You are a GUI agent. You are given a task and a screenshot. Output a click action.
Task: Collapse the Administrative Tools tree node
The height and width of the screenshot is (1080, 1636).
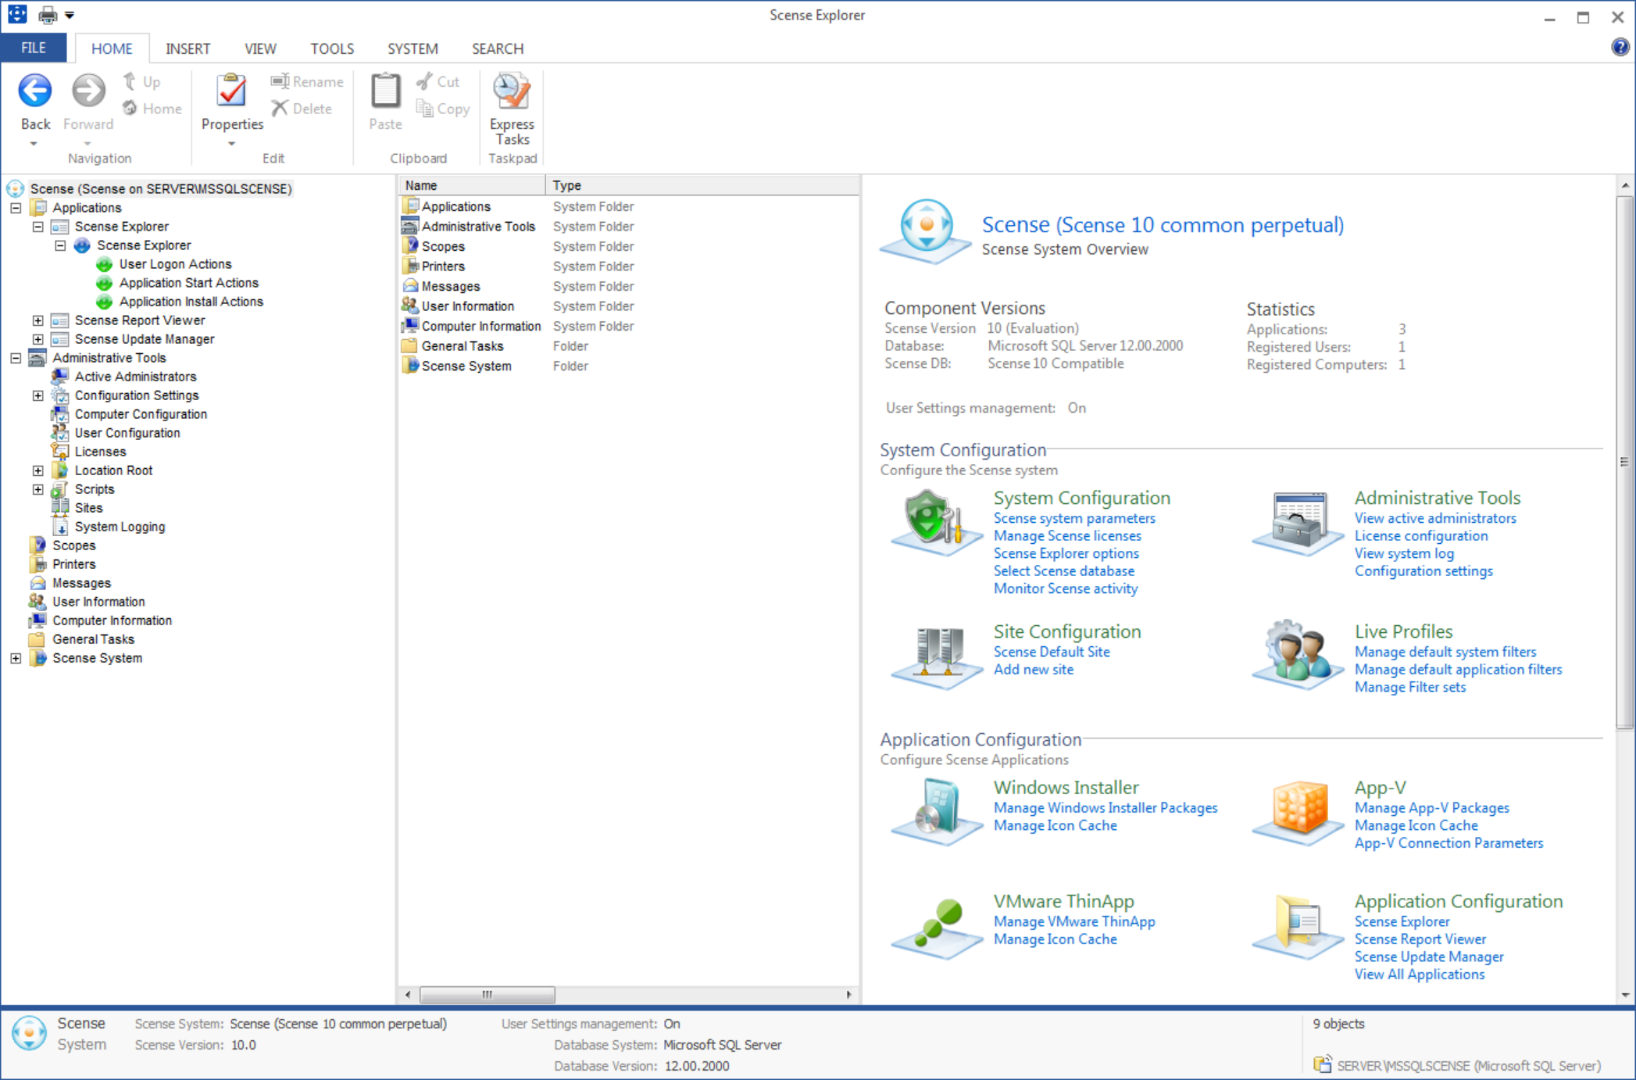click(16, 358)
